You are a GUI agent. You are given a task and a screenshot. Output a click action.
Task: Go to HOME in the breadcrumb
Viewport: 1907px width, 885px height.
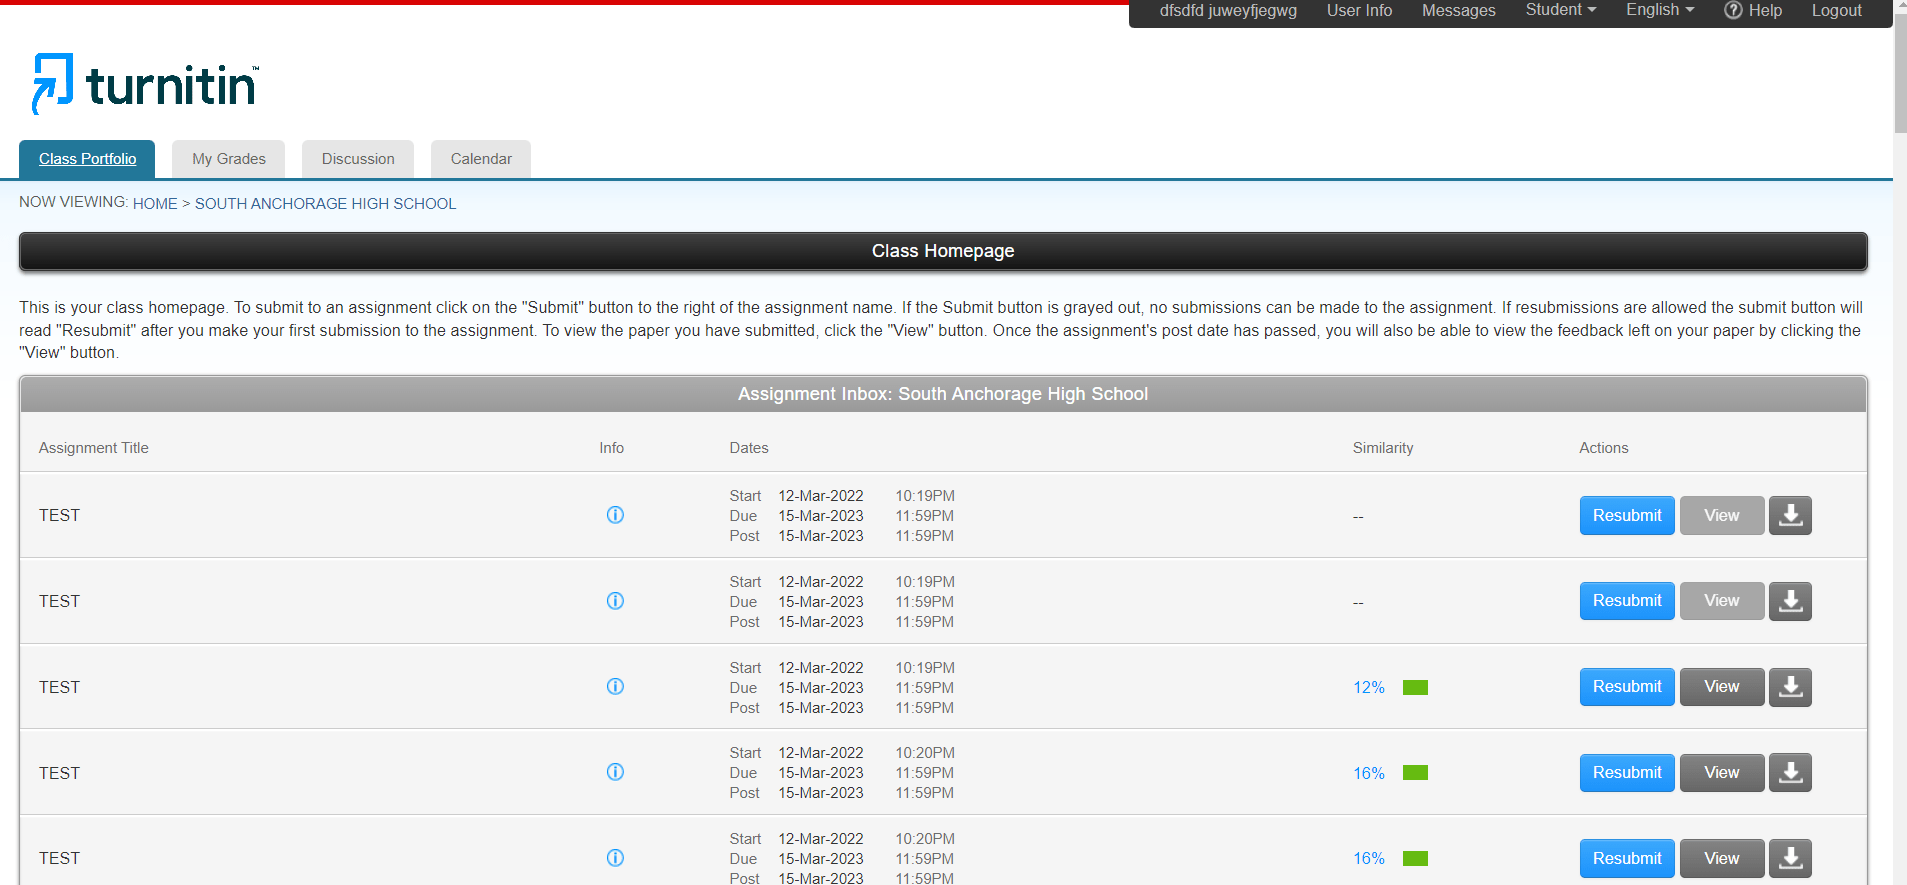pos(155,204)
